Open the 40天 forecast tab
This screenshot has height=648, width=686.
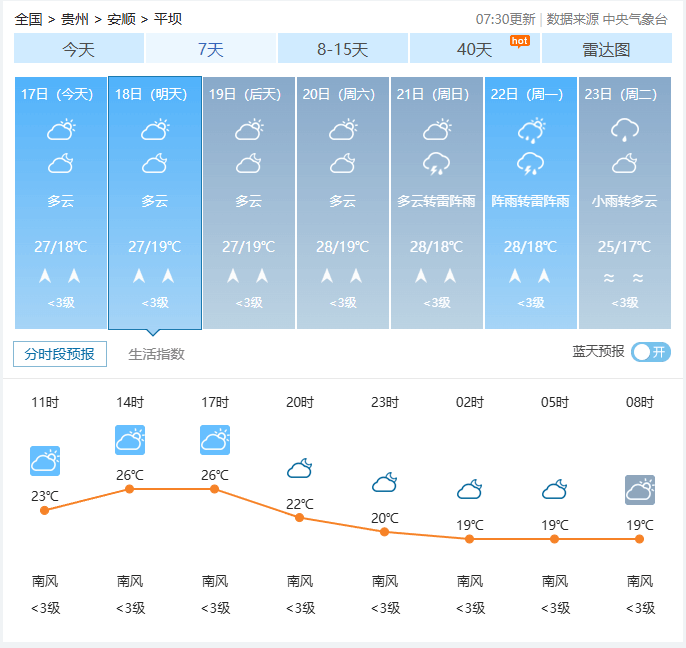475,49
